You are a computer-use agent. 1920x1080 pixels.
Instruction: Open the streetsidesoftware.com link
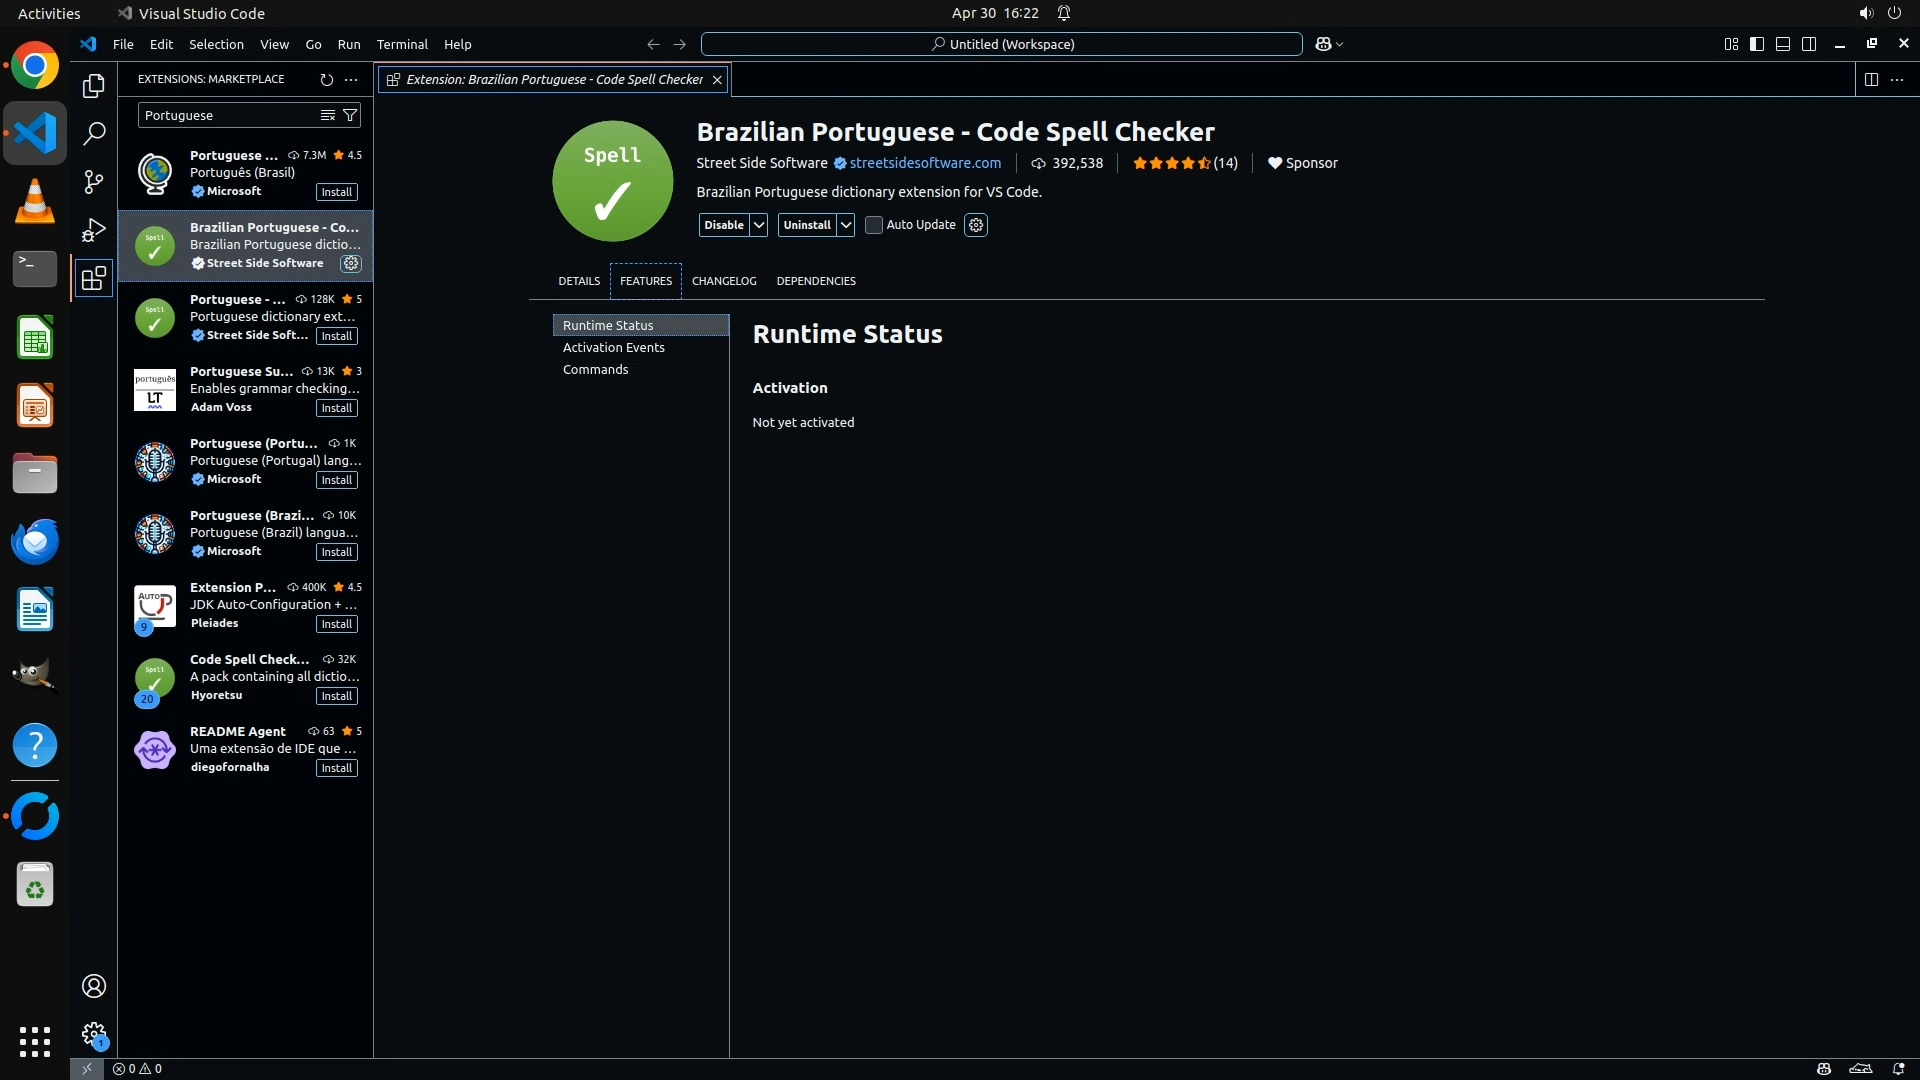925,163
